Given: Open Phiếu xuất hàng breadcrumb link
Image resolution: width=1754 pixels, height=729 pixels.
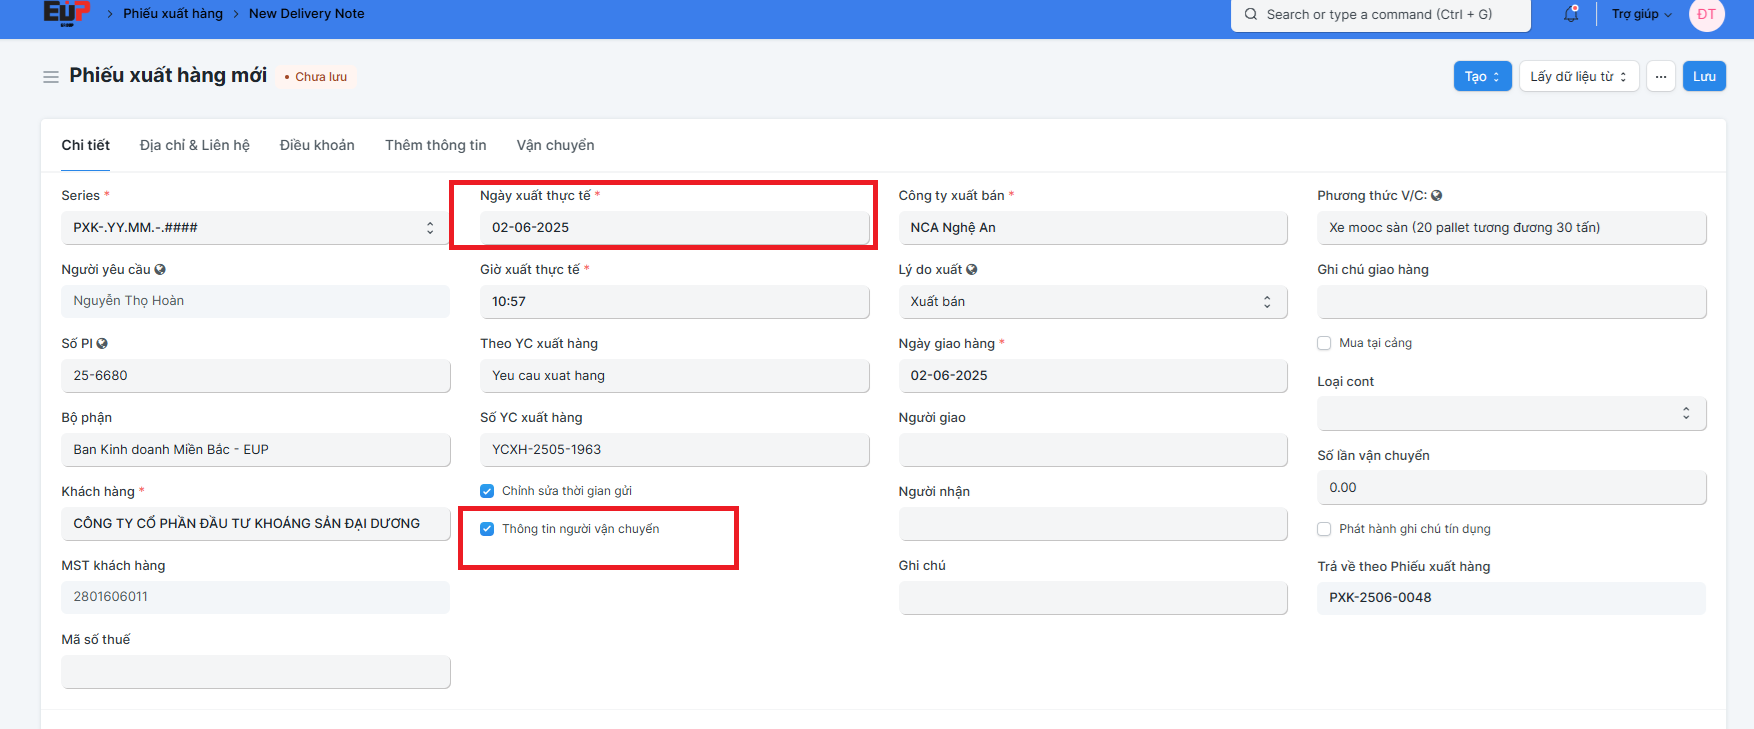Looking at the screenshot, I should 173,14.
